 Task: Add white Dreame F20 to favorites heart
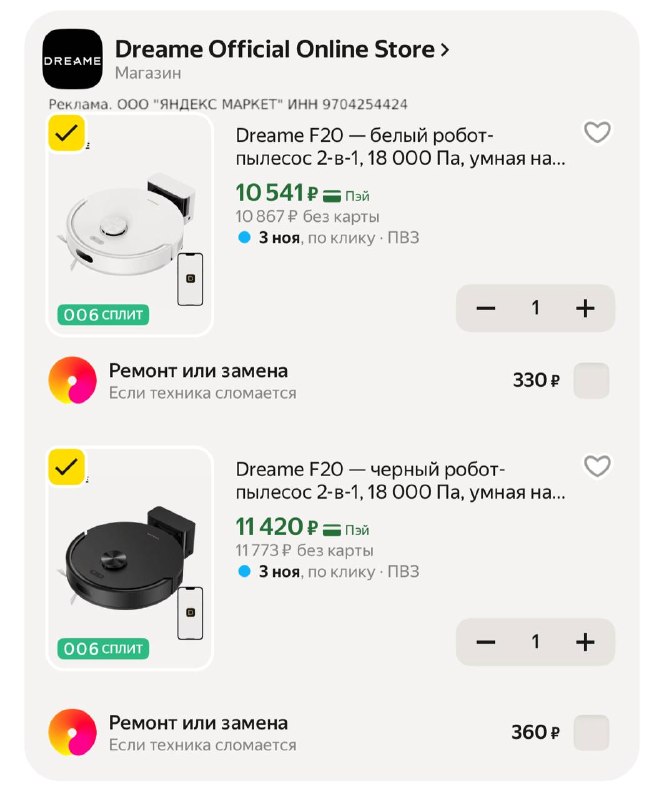pyautogui.click(x=597, y=132)
